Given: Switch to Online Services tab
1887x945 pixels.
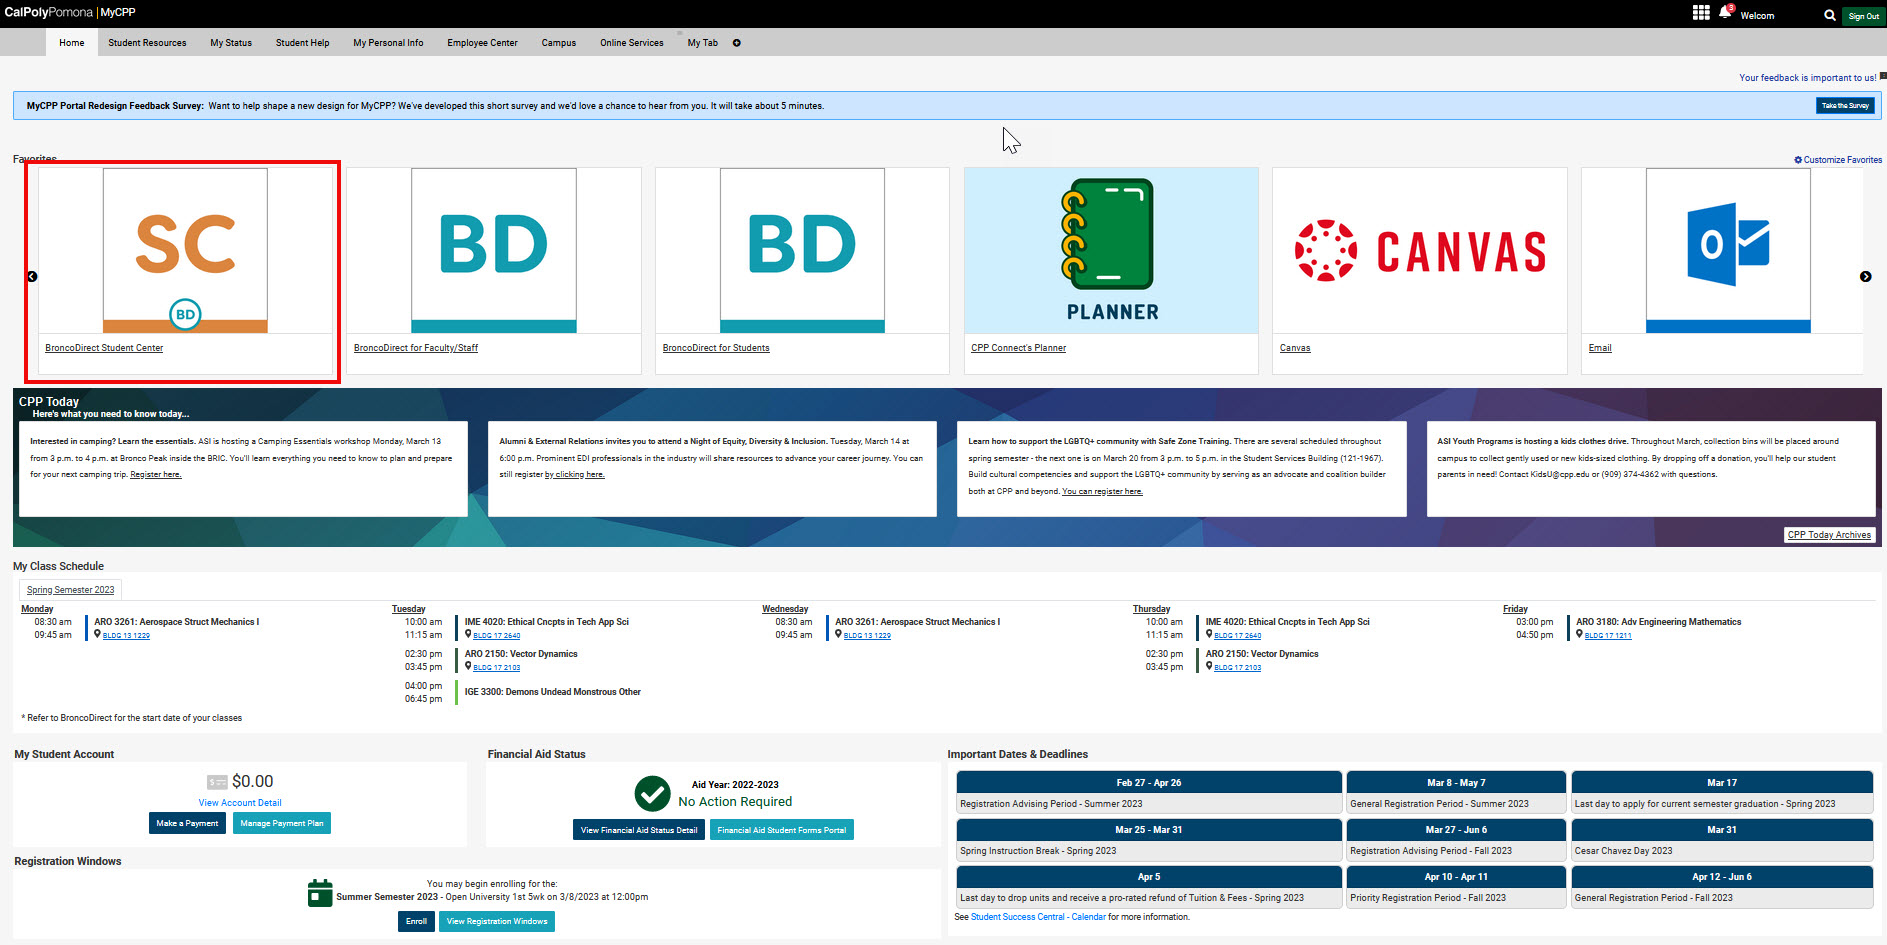Looking at the screenshot, I should [x=632, y=43].
